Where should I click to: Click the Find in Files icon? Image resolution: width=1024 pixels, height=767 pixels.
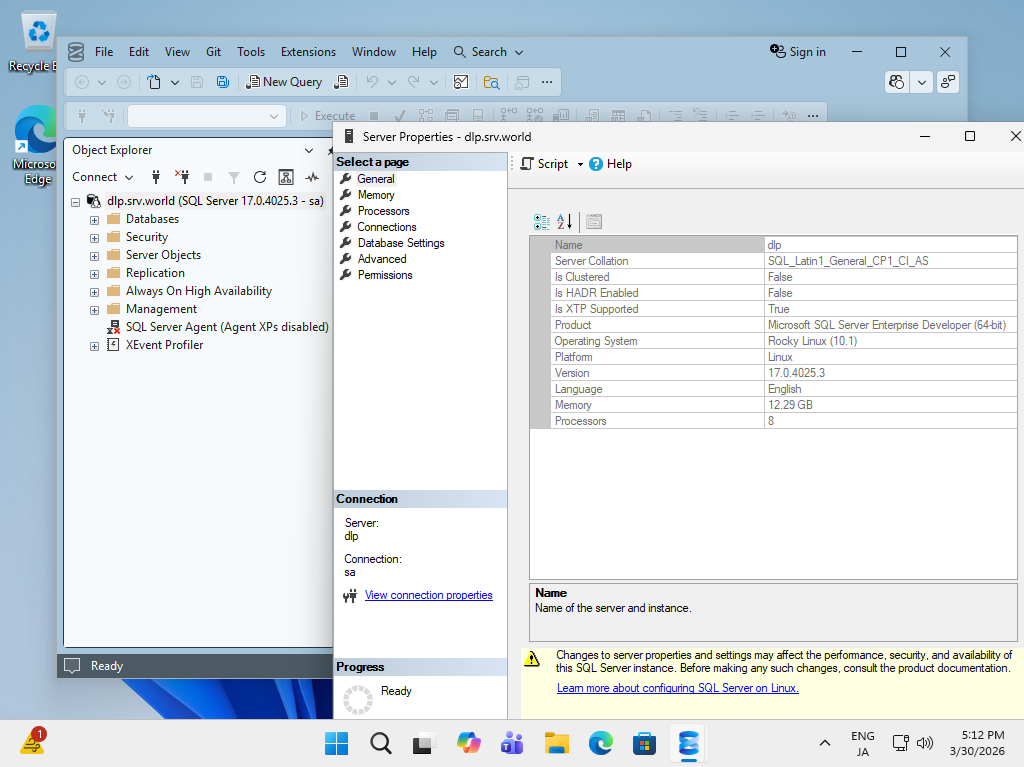coord(491,82)
